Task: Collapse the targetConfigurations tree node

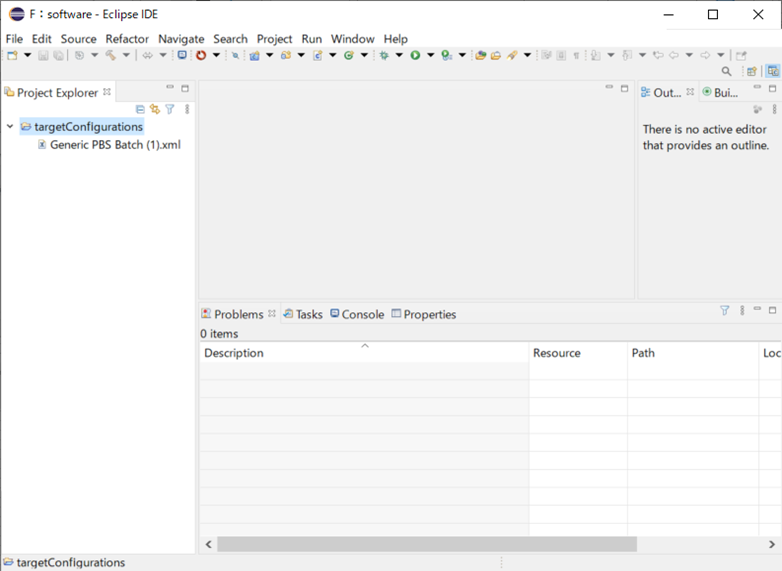Action: tap(10, 127)
